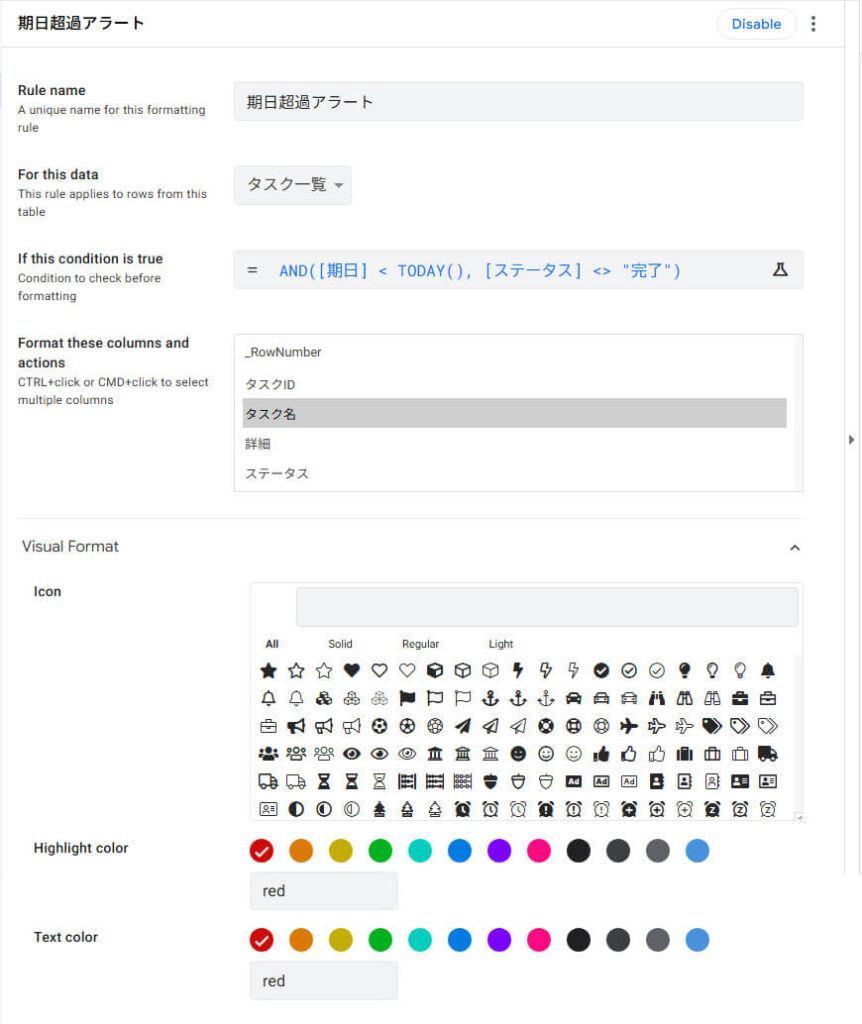Screen dimensions: 862x1024
Task: Choose the solid heart icon
Action: pyautogui.click(x=351, y=671)
